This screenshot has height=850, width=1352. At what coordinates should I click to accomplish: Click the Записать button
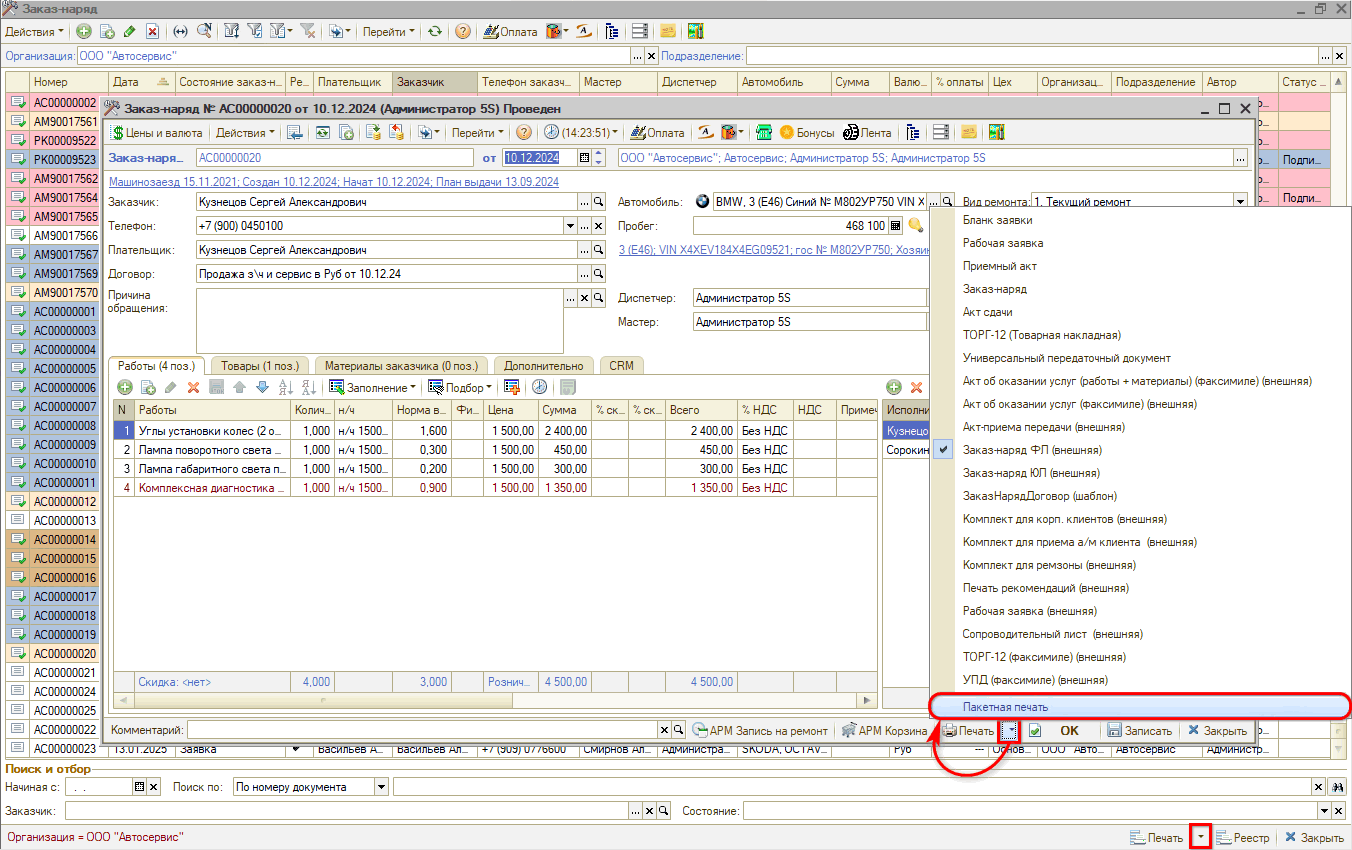coord(1140,731)
